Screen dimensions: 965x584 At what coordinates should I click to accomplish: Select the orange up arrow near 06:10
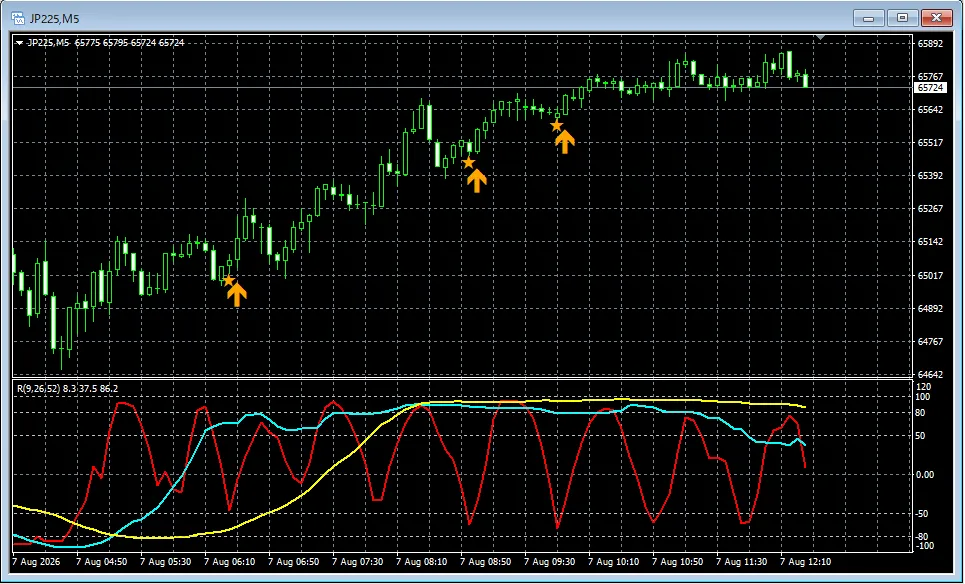pyautogui.click(x=236, y=294)
